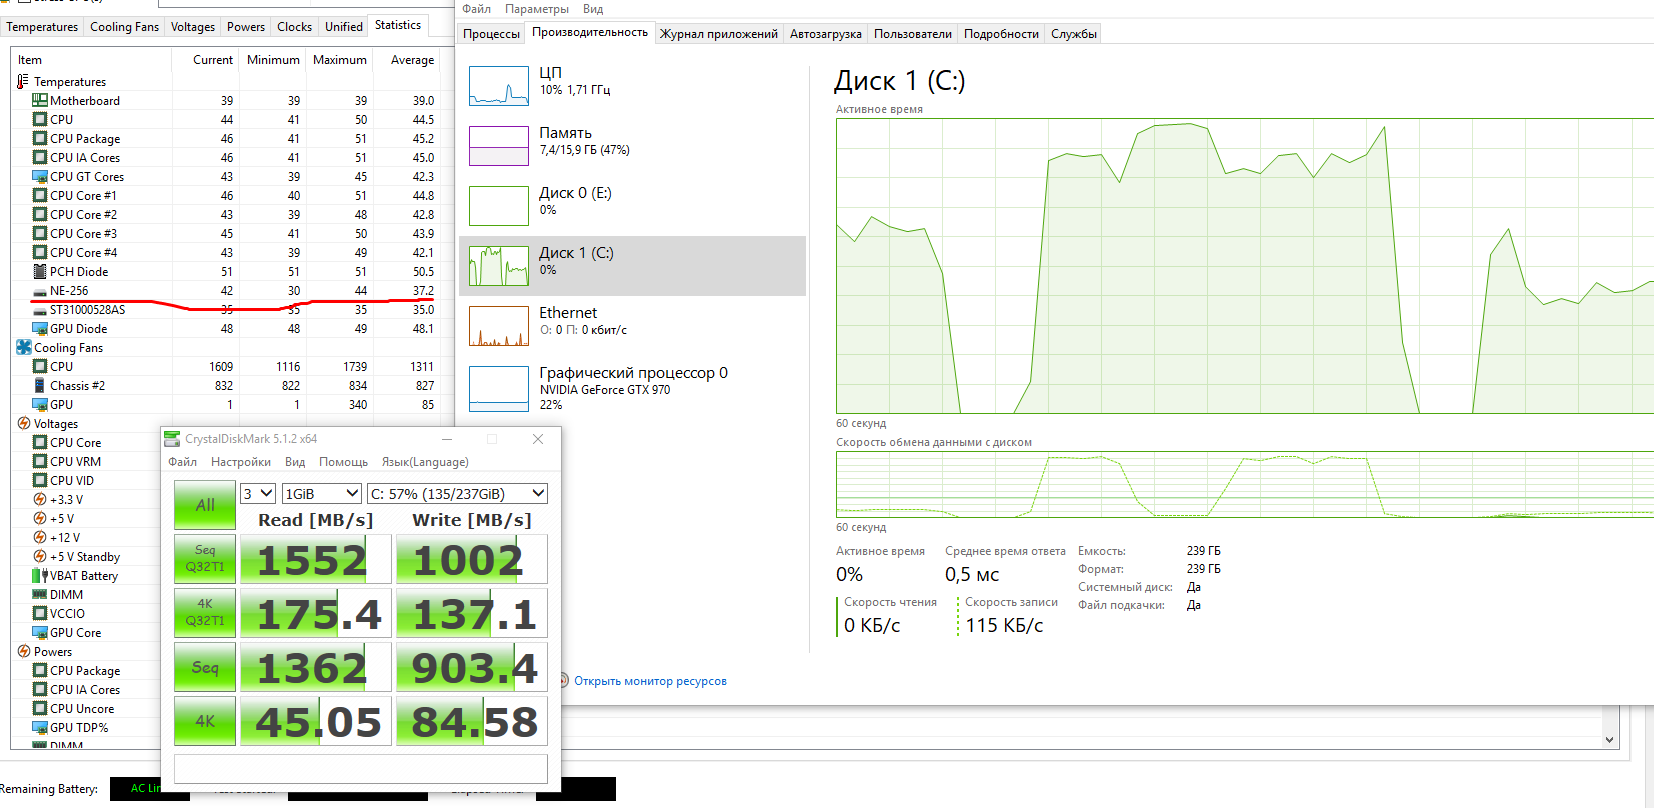The width and height of the screenshot is (1654, 808).
Task: Open the Настройки menu in CrystalDiskMark
Action: pos(241,462)
